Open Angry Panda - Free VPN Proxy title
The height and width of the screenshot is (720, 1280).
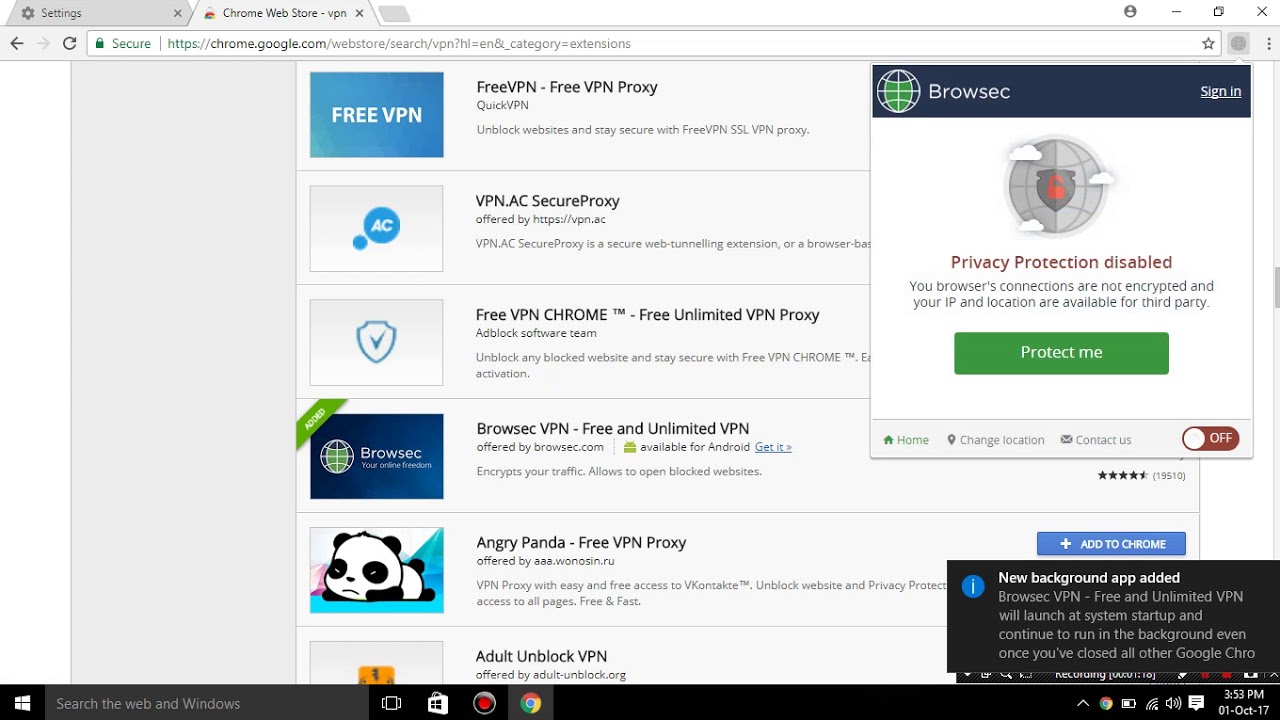(x=581, y=543)
